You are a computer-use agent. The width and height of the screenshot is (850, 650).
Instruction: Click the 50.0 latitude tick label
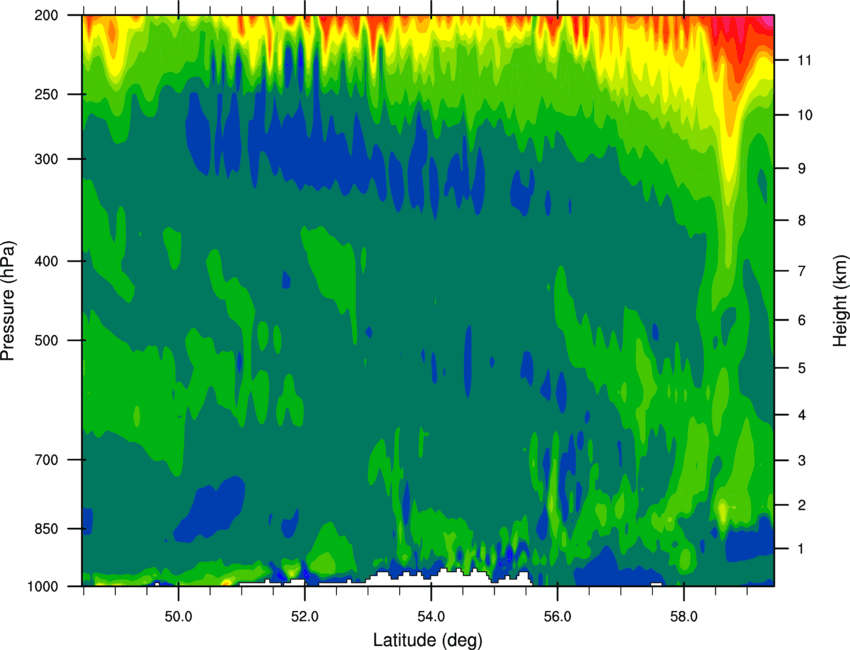[178, 617]
